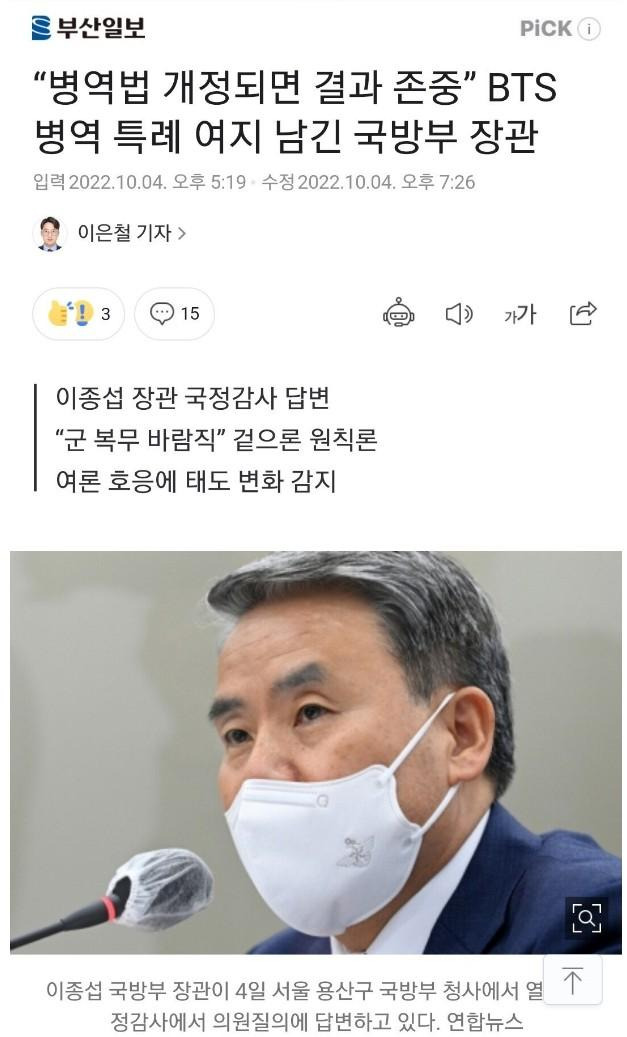
Task: Click the speech bubble comment icon
Action: (x=161, y=313)
